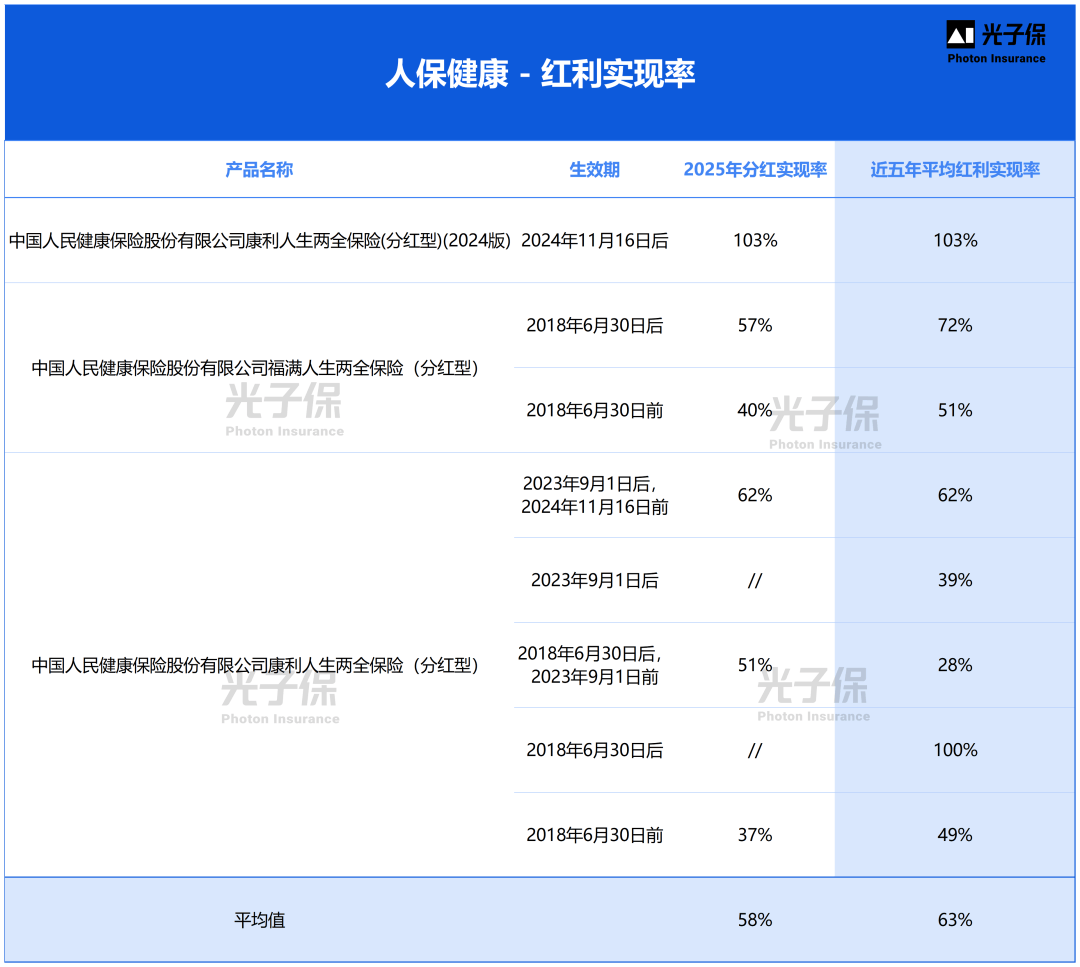Image resolution: width=1080 pixels, height=967 pixels.
Task: Click the // placeholder in the 100% row
Action: [755, 751]
